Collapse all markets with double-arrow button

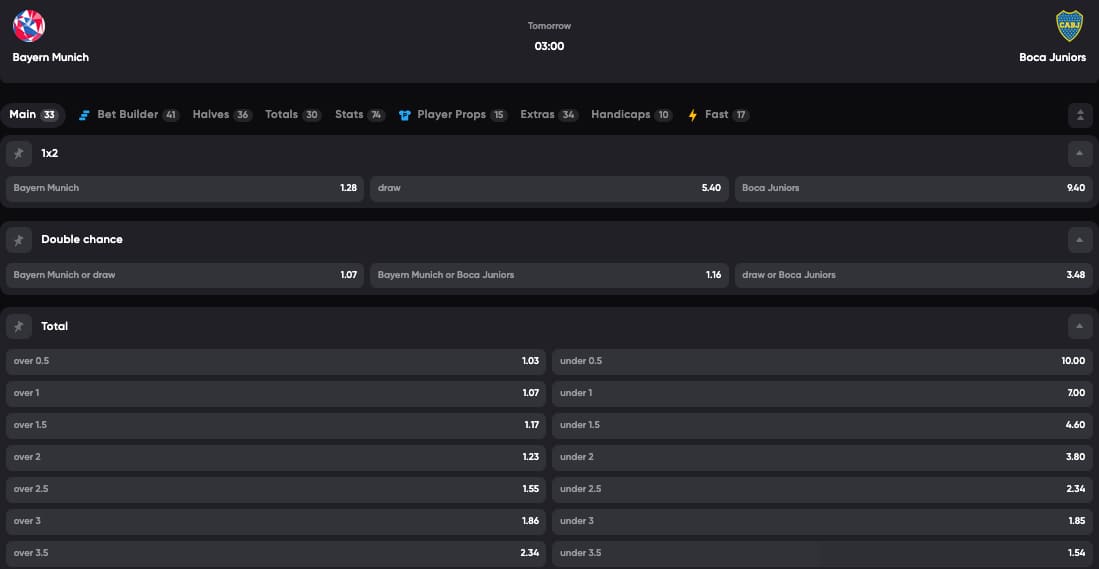(x=1080, y=115)
